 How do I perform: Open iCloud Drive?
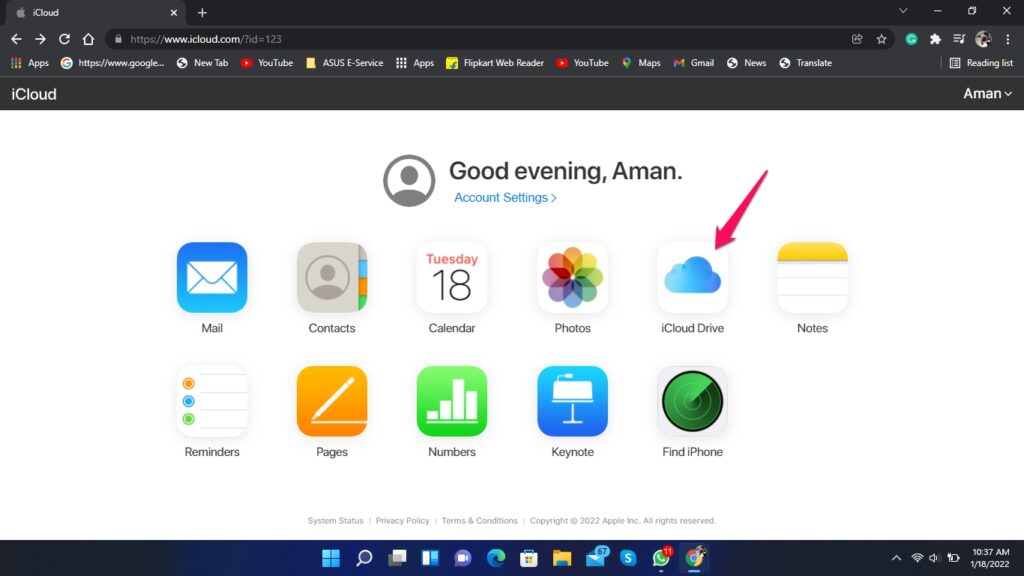point(691,277)
